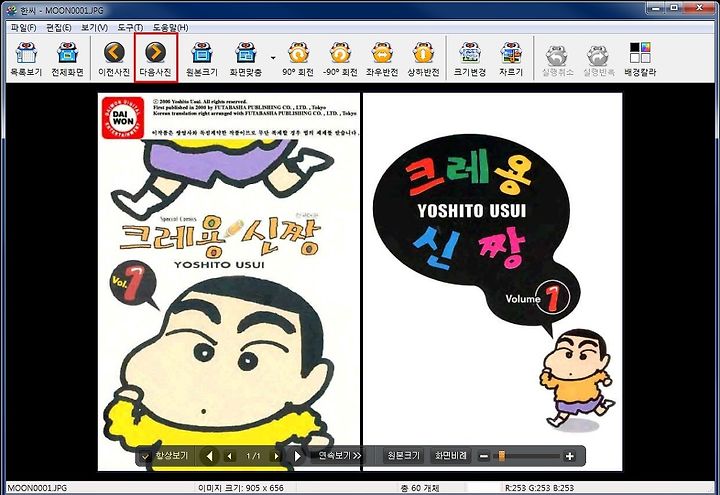Go to 다음사진 next photo
This screenshot has width=720, height=495.
156,59
